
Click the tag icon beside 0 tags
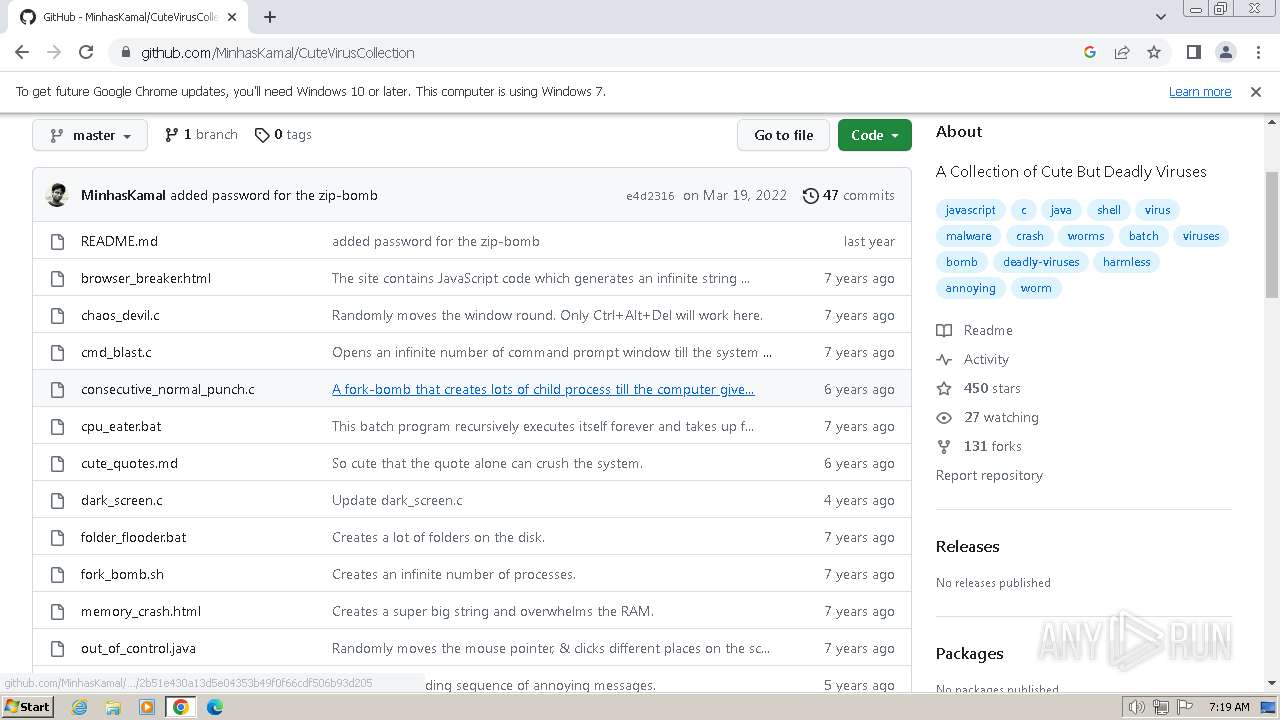pyautogui.click(x=262, y=135)
